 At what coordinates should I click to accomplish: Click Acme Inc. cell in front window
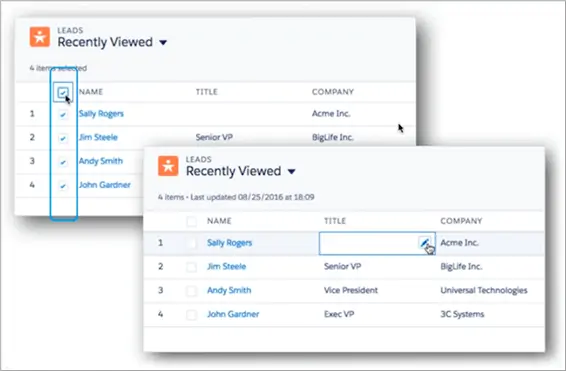tap(459, 243)
